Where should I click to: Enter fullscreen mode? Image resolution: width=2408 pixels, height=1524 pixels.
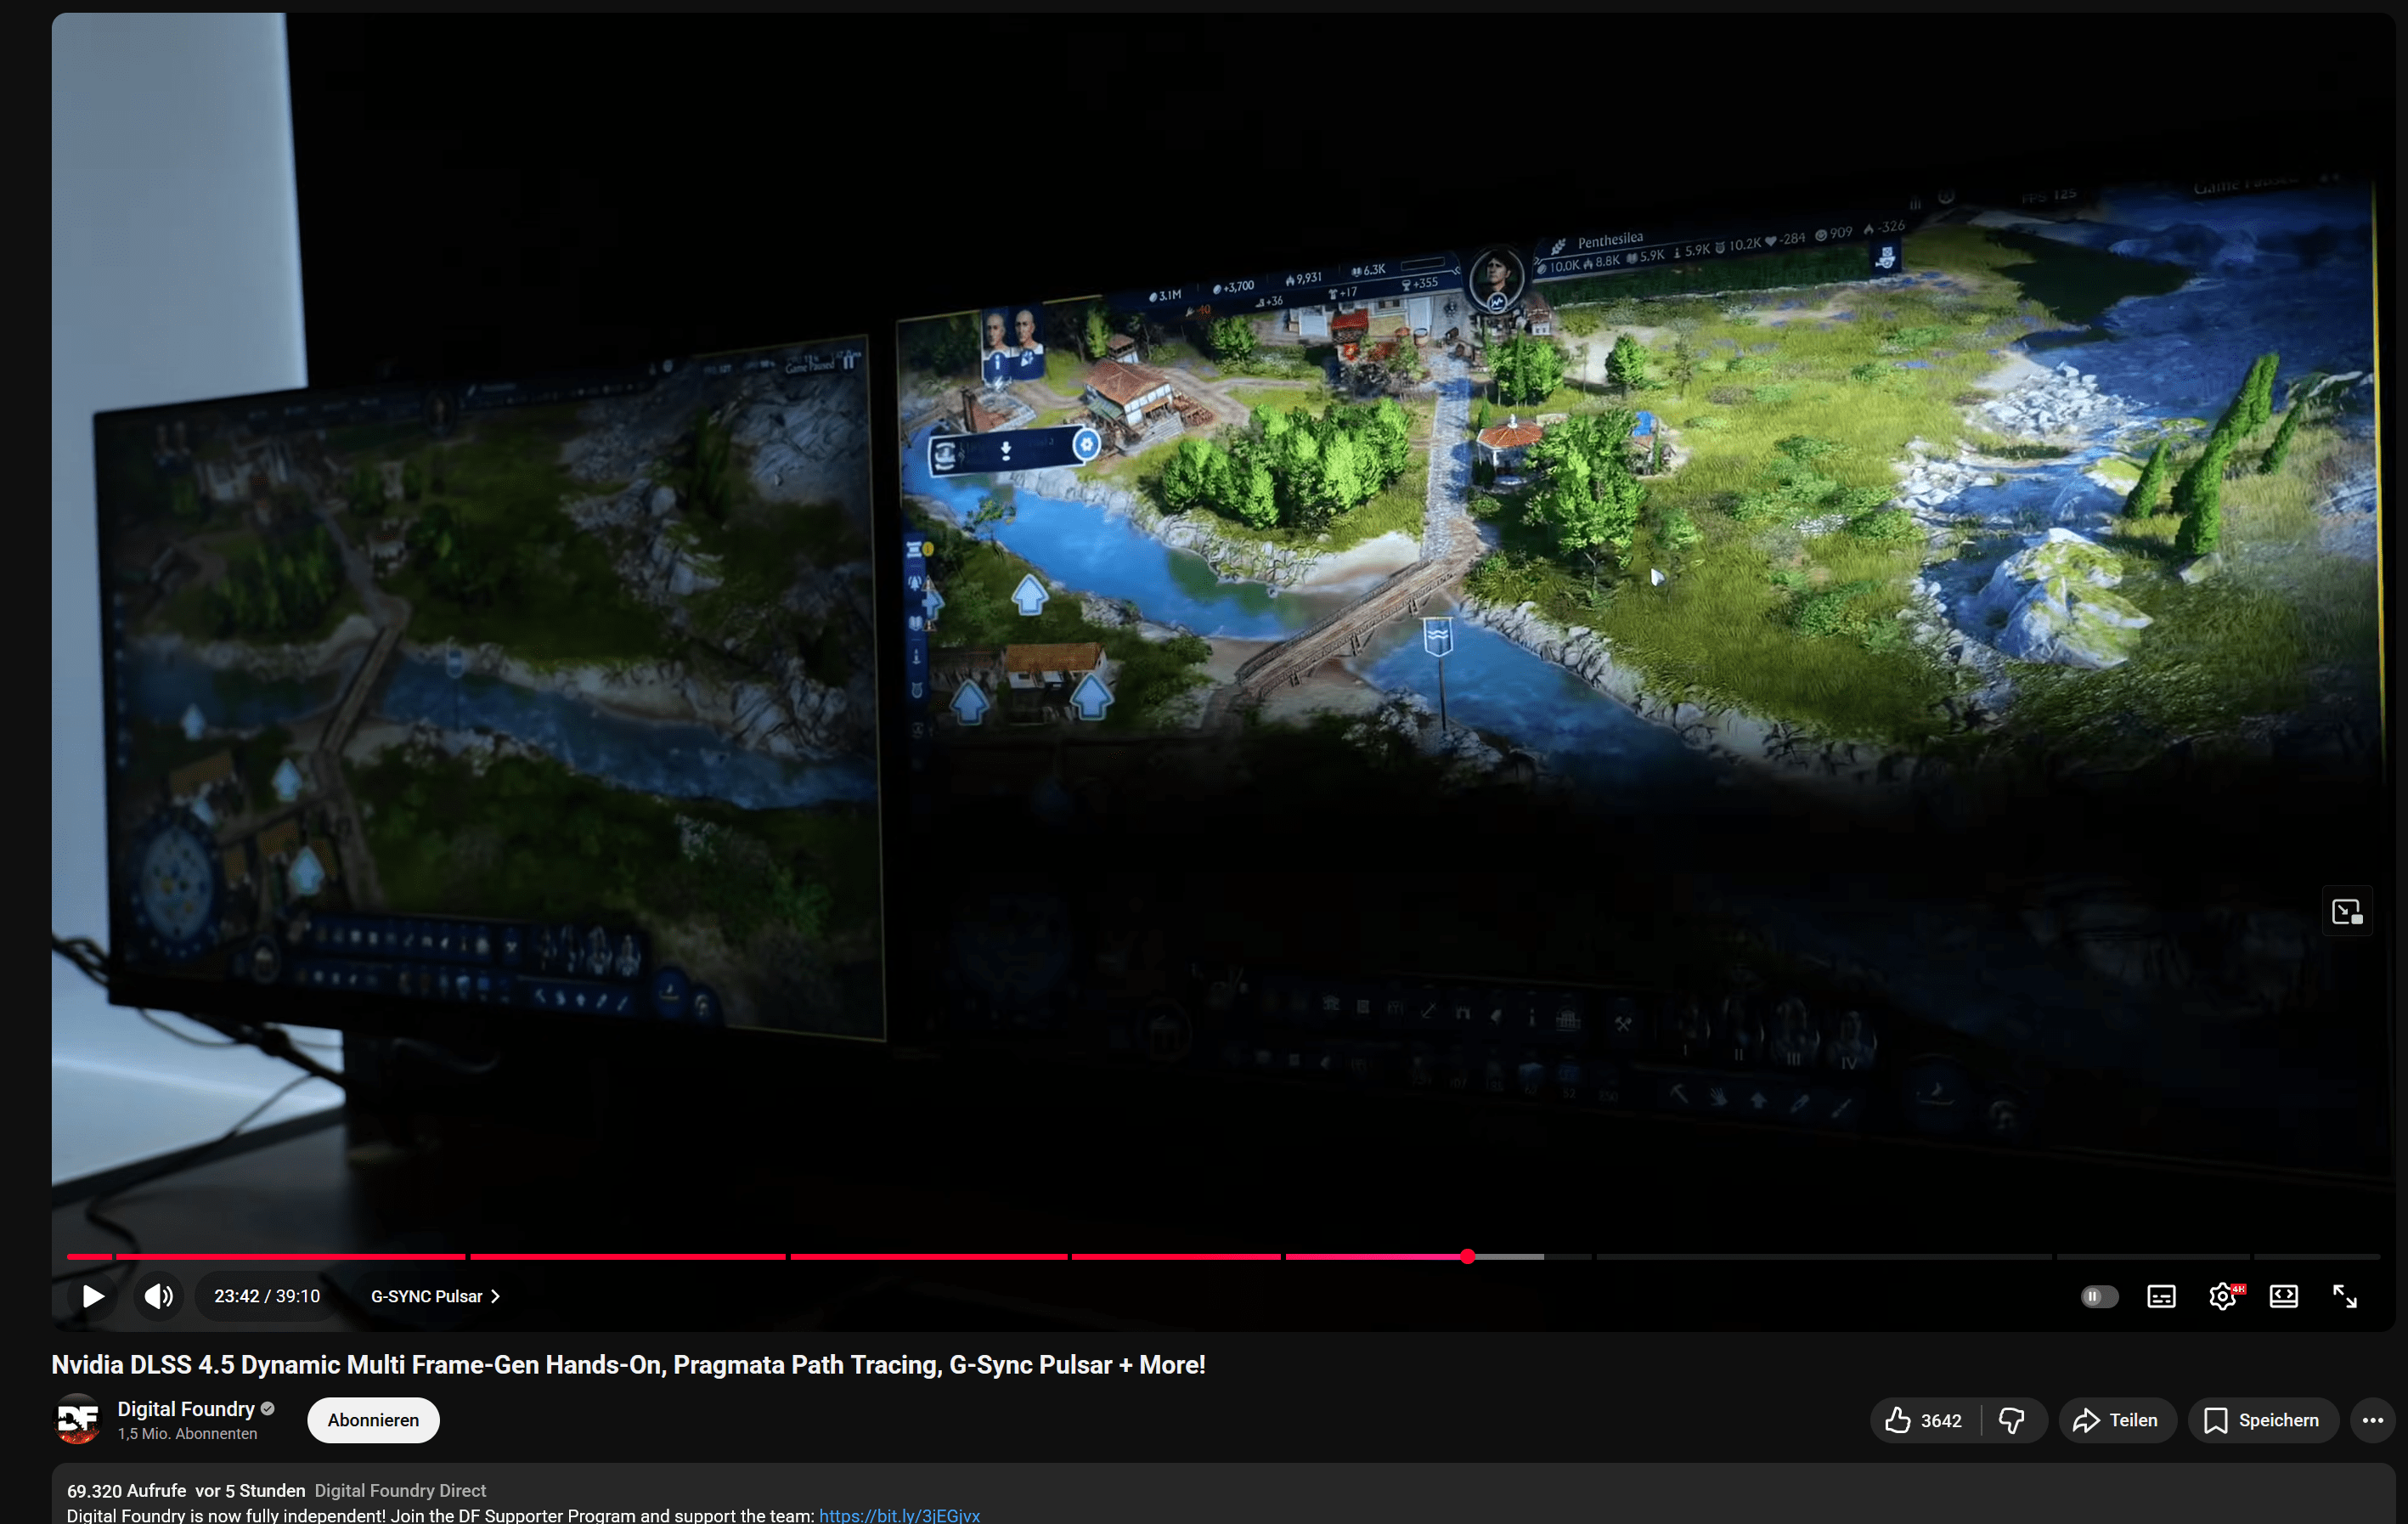(x=2345, y=1296)
